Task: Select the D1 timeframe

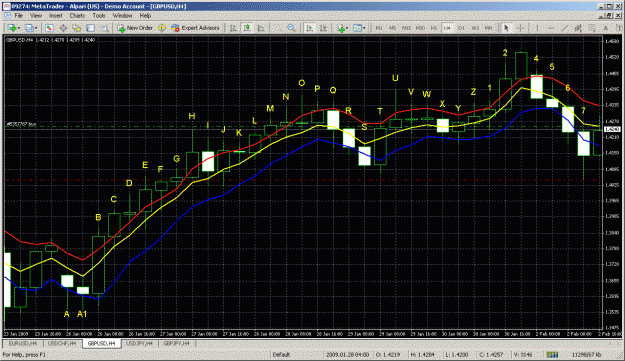Action: click(x=461, y=28)
